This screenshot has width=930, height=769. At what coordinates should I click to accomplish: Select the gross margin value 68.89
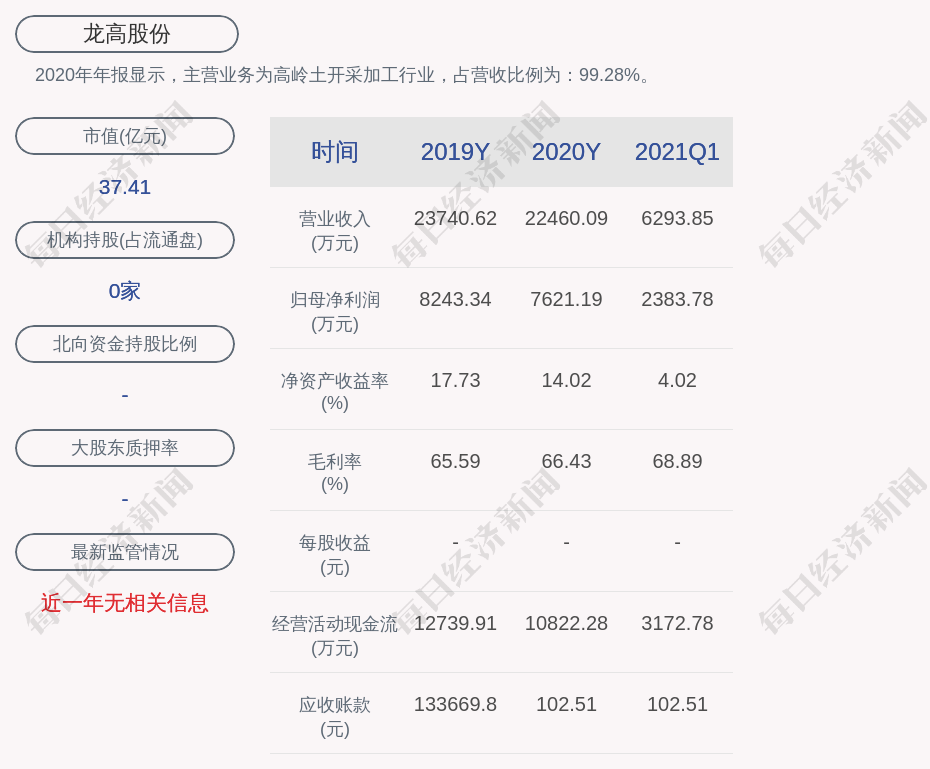click(677, 461)
